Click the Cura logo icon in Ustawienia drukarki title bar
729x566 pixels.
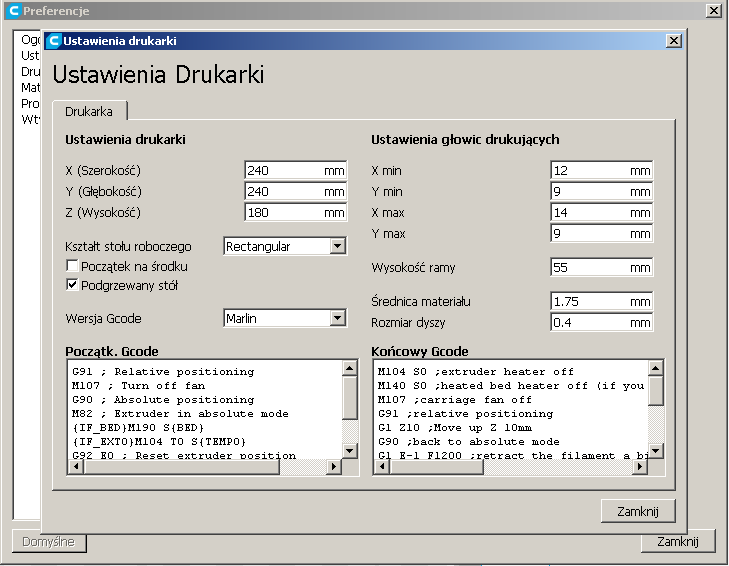pyautogui.click(x=55, y=41)
